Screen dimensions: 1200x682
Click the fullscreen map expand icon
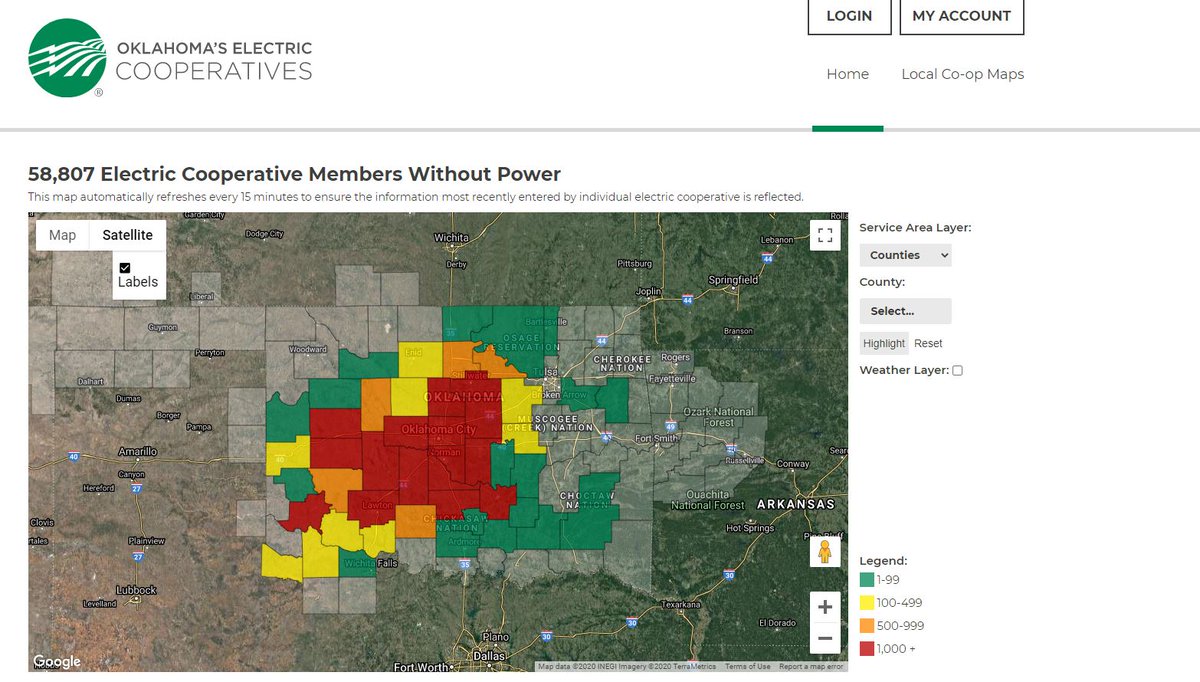pos(825,234)
